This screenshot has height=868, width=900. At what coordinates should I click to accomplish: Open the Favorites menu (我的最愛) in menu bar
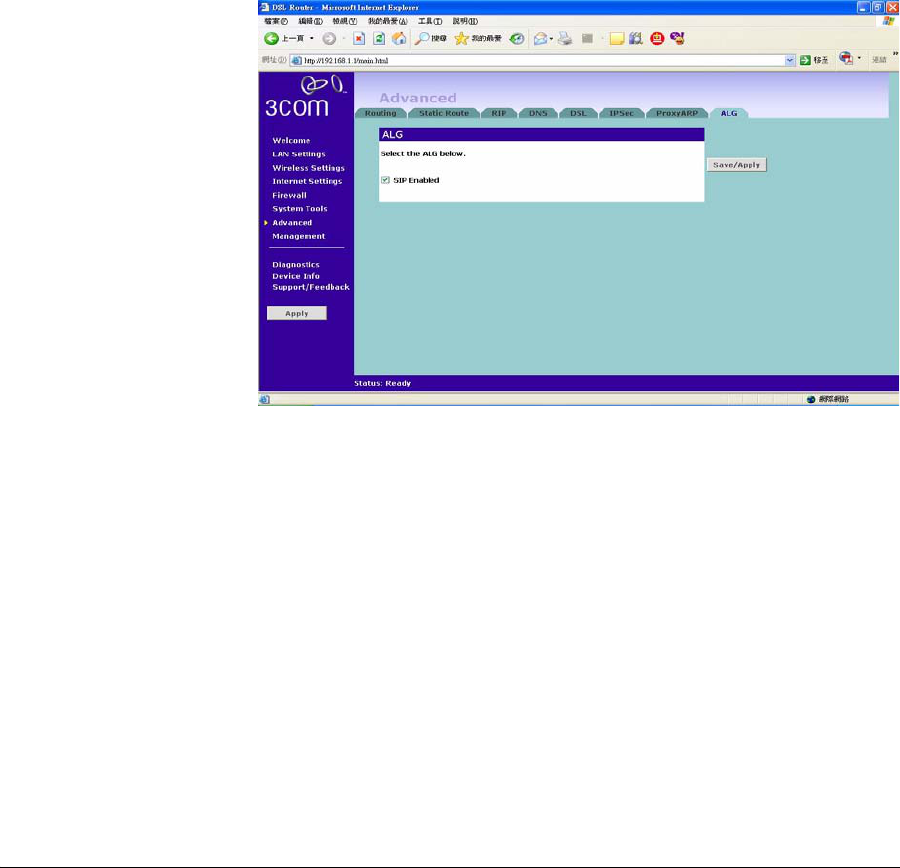[387, 21]
